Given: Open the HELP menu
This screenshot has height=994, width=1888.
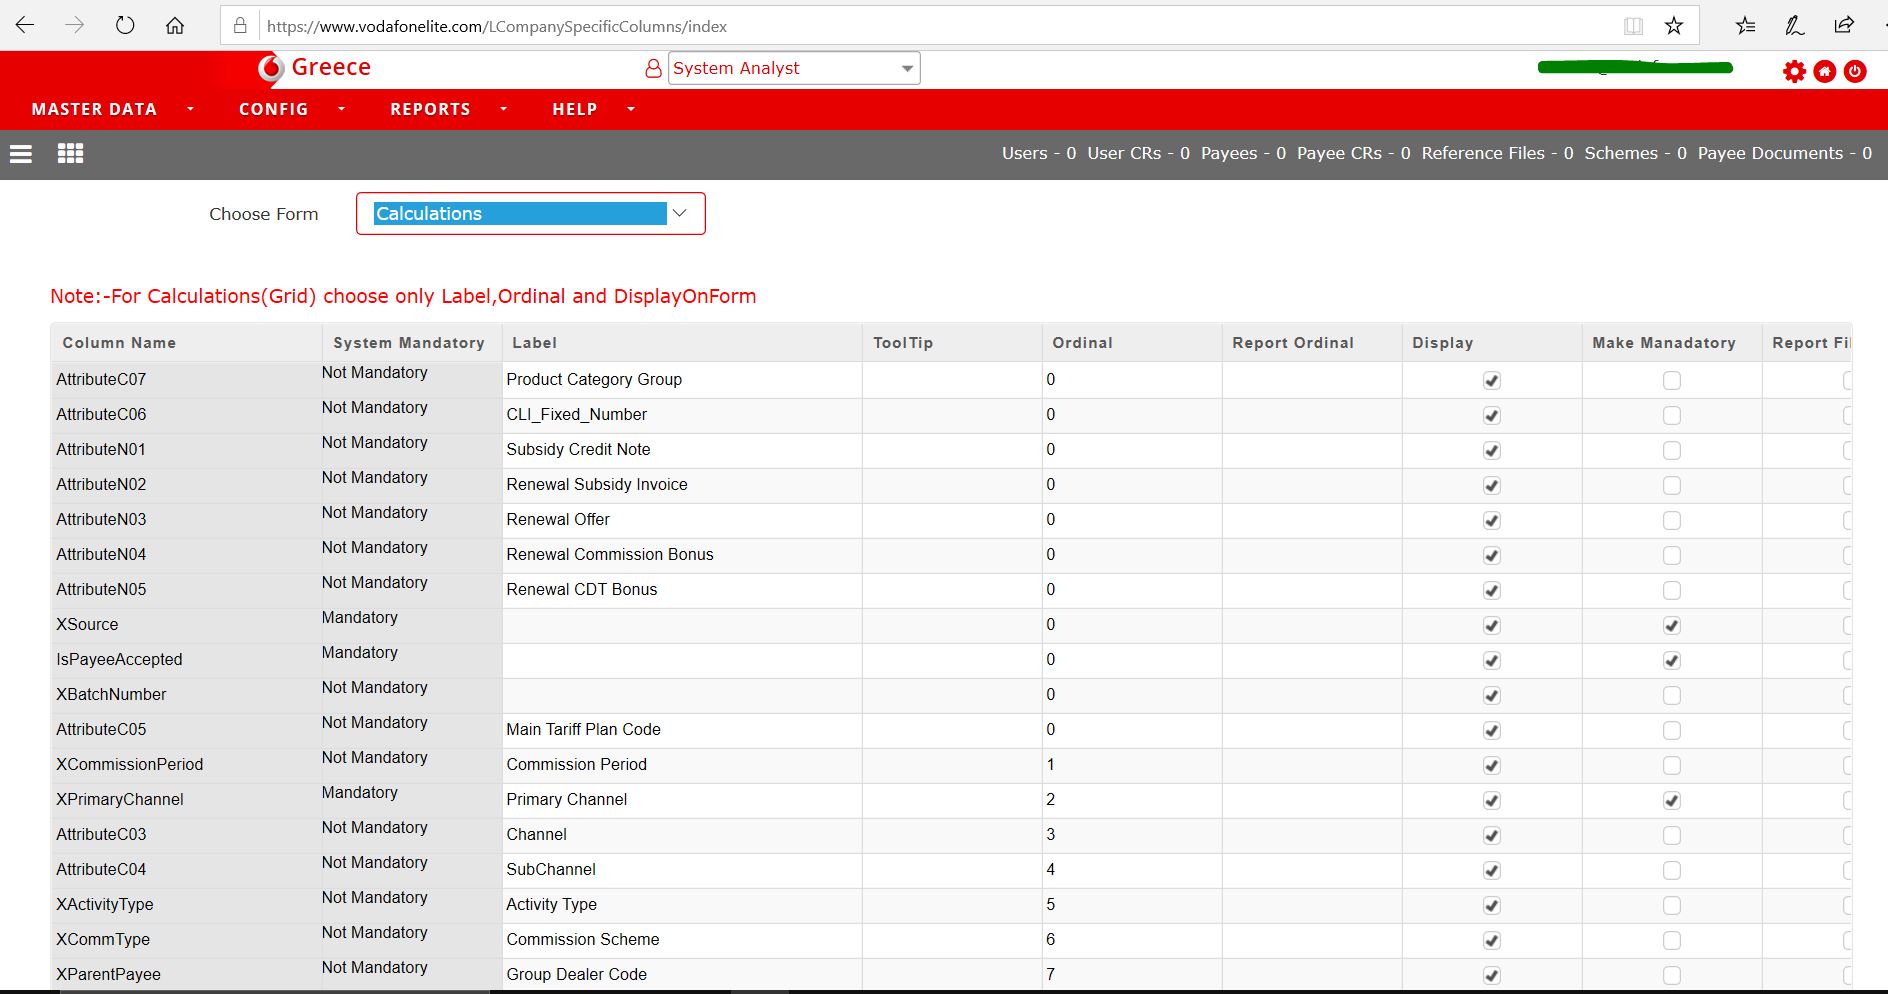Looking at the screenshot, I should (x=575, y=109).
